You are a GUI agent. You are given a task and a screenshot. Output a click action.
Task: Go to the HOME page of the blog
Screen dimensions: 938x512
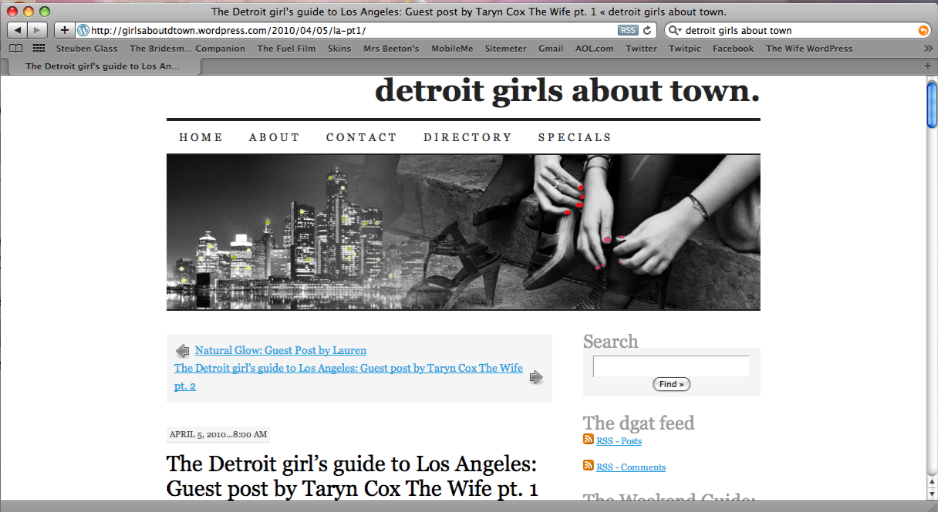pyautogui.click(x=201, y=137)
